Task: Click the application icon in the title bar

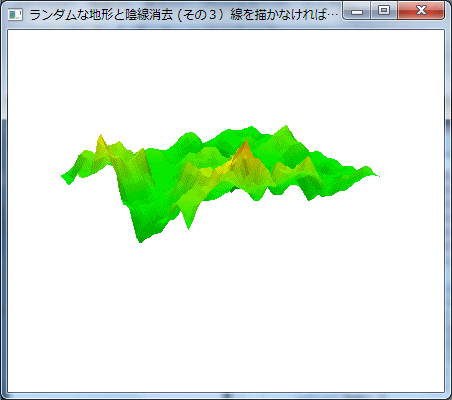Action: 15,14
